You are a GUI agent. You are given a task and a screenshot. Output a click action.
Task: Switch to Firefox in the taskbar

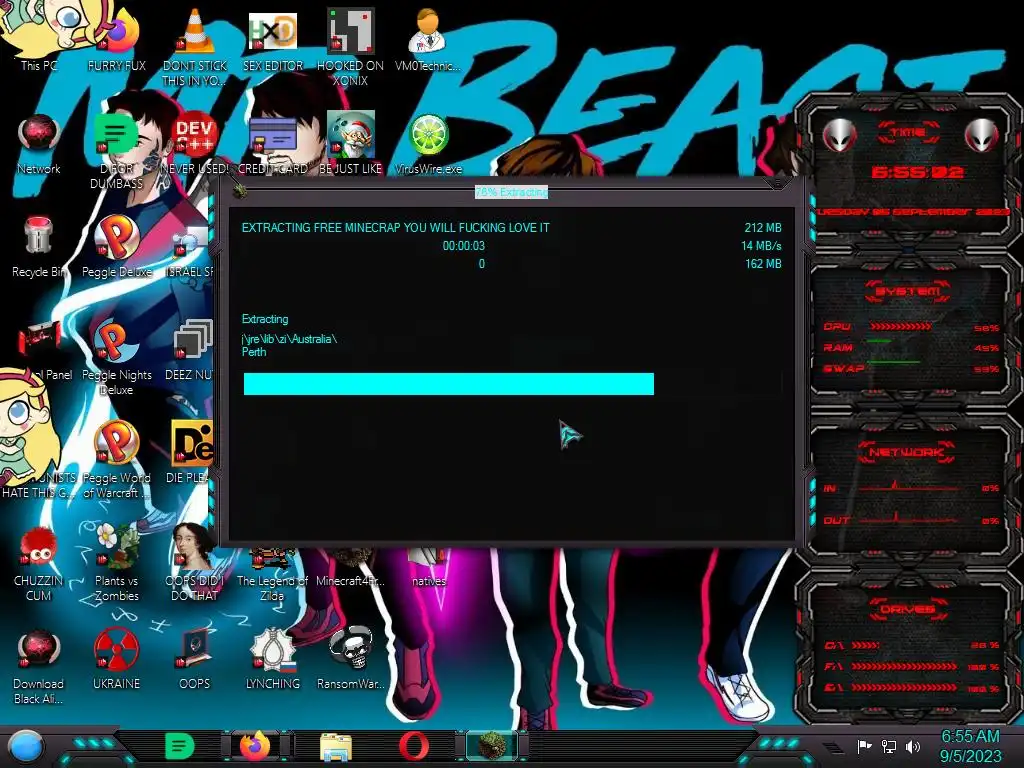point(255,746)
